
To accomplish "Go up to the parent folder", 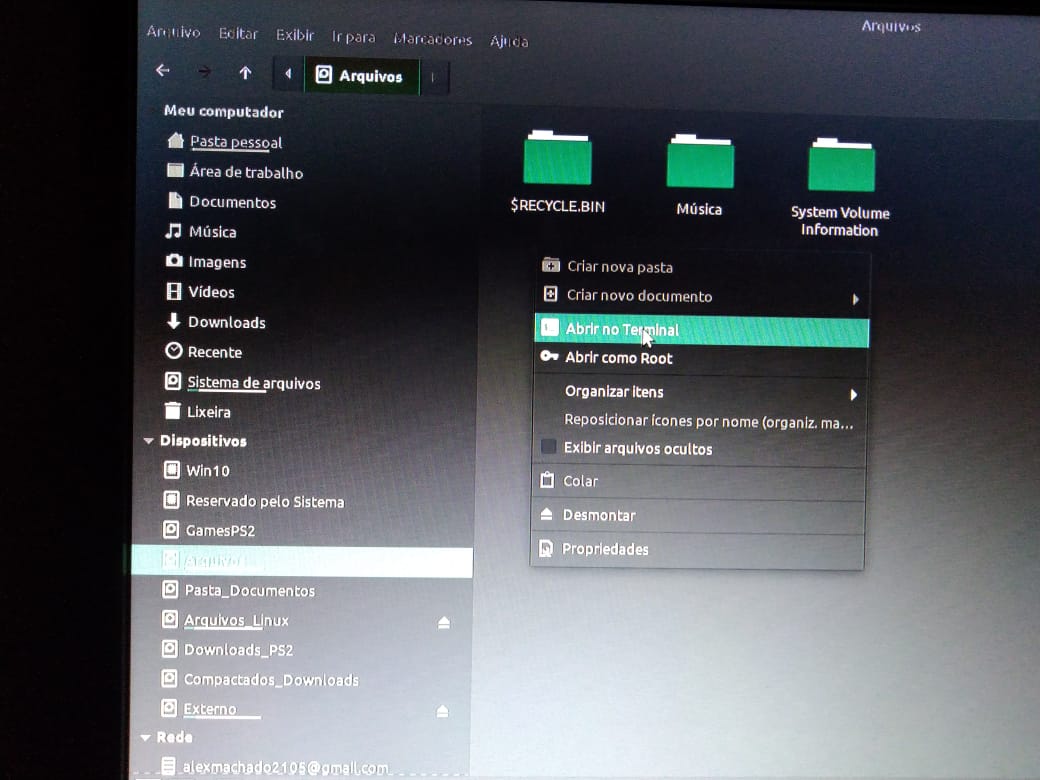I will pos(245,72).
